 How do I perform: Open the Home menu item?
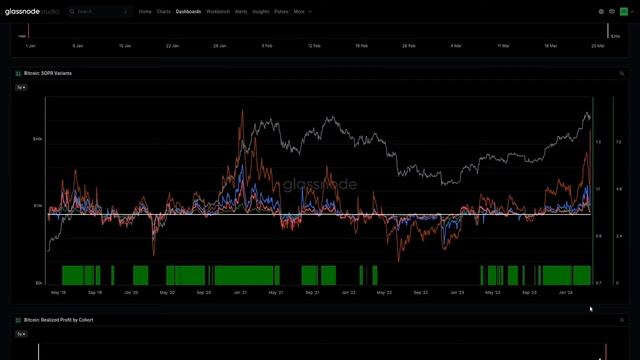[145, 11]
